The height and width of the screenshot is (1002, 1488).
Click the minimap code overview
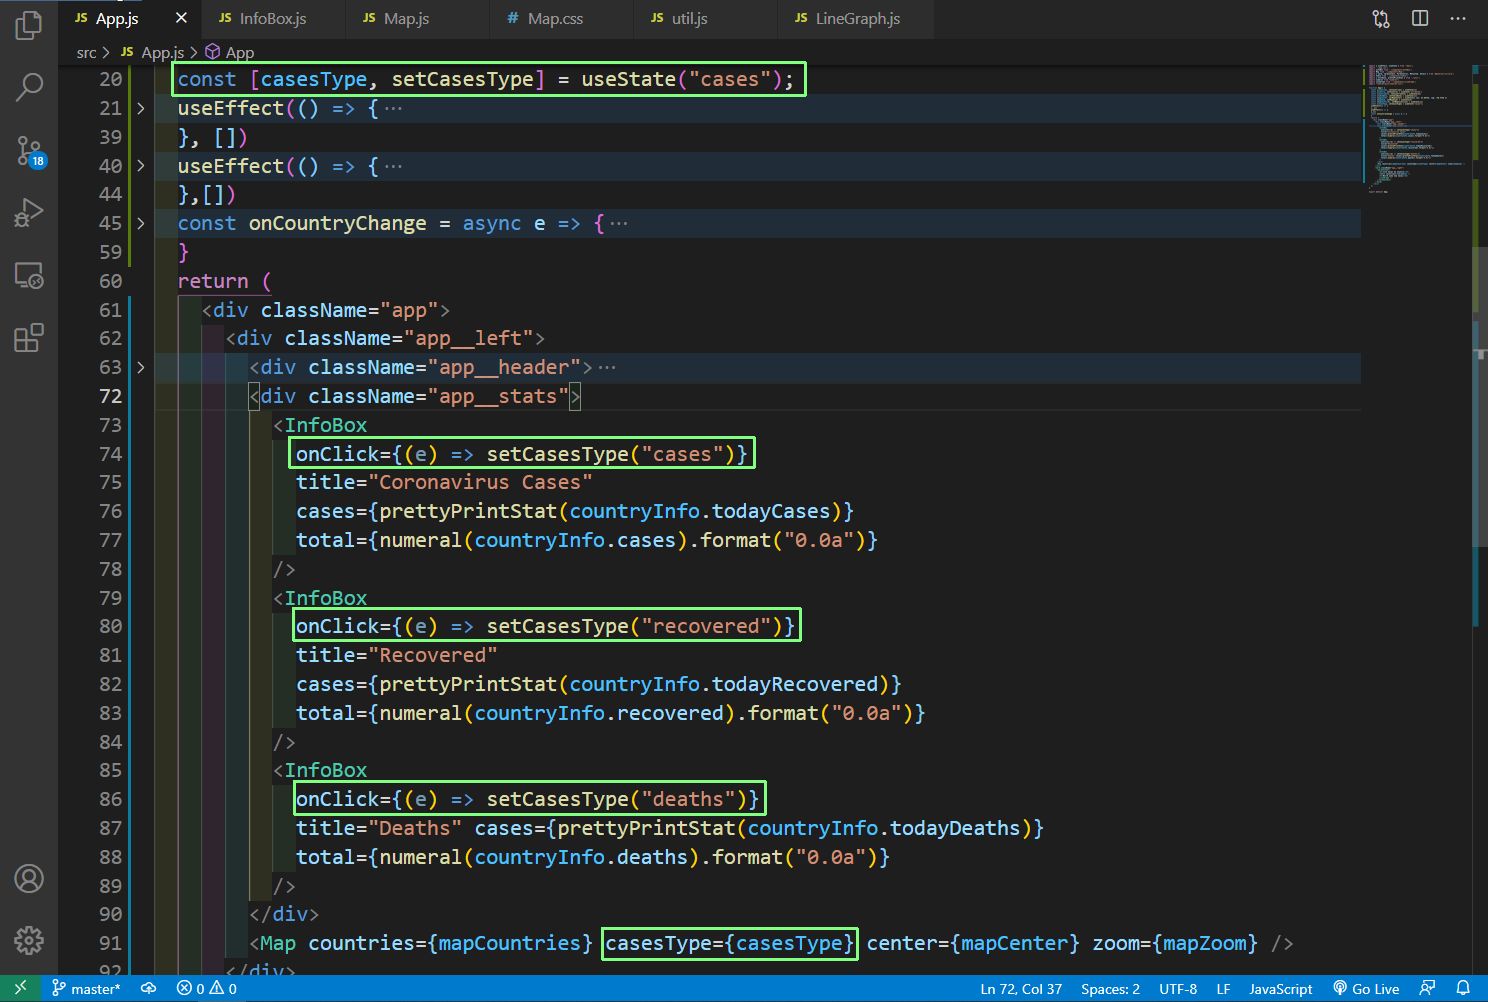[x=1417, y=128]
